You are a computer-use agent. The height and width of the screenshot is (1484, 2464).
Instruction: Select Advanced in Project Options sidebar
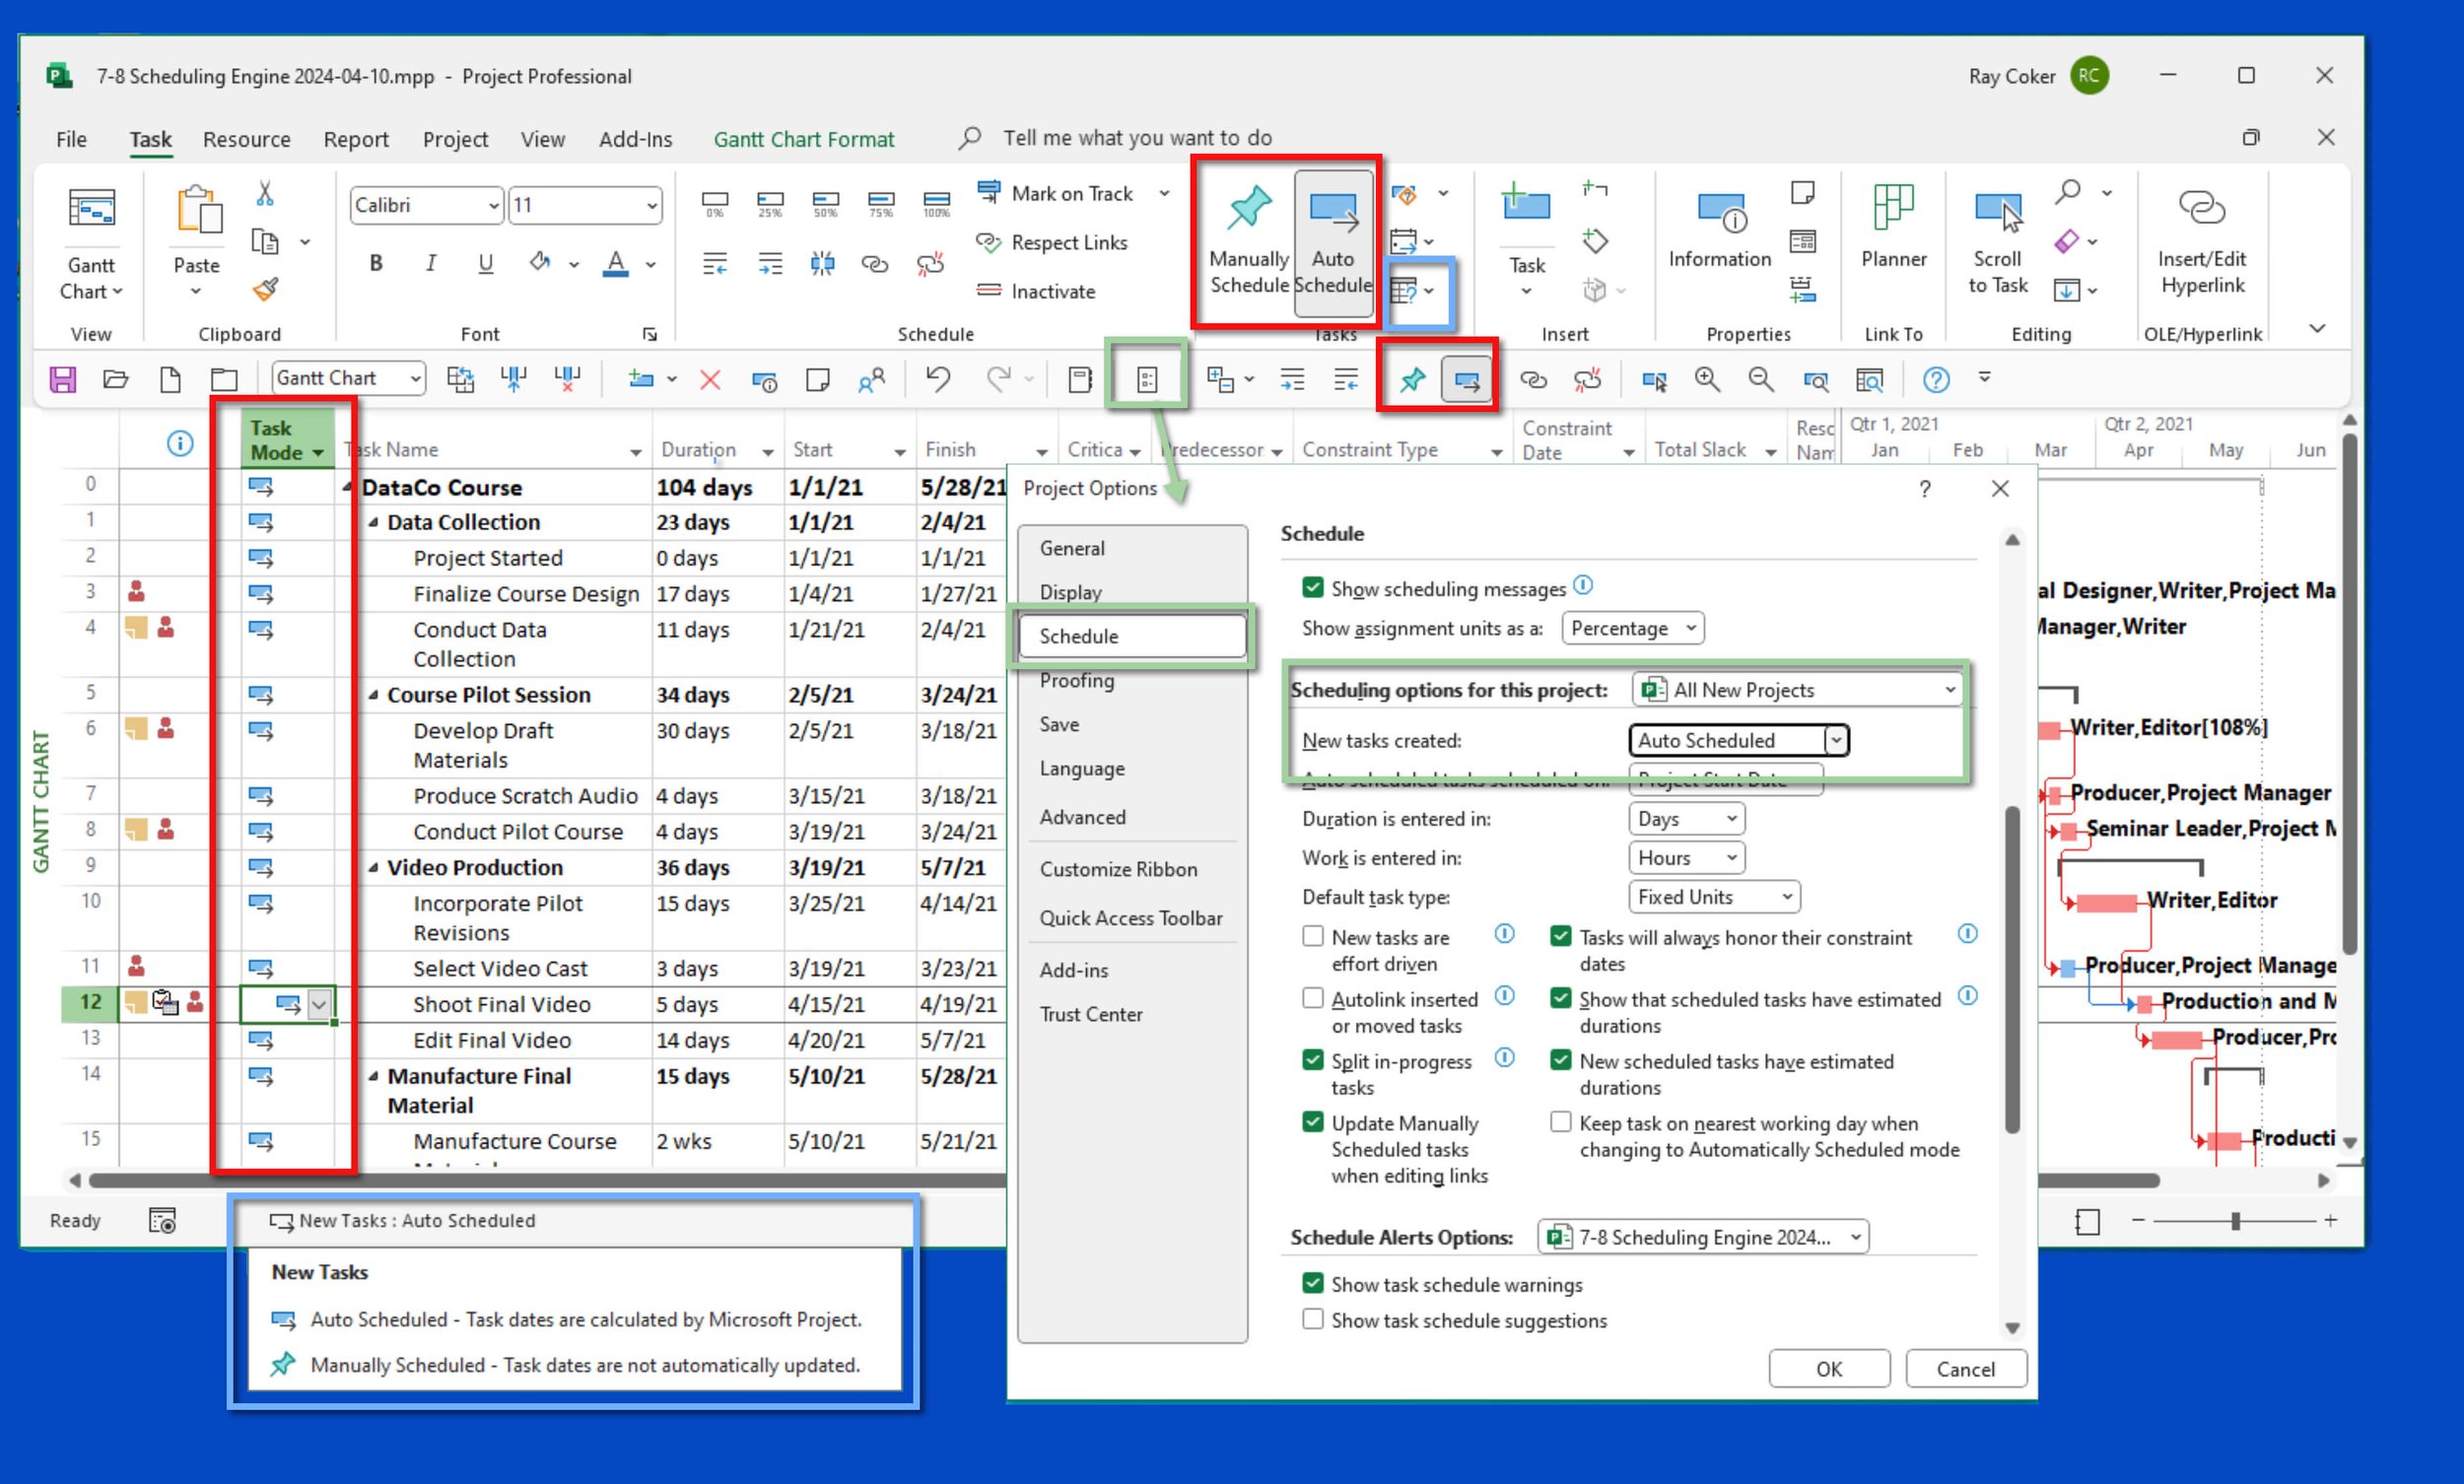pyautogui.click(x=1083, y=817)
